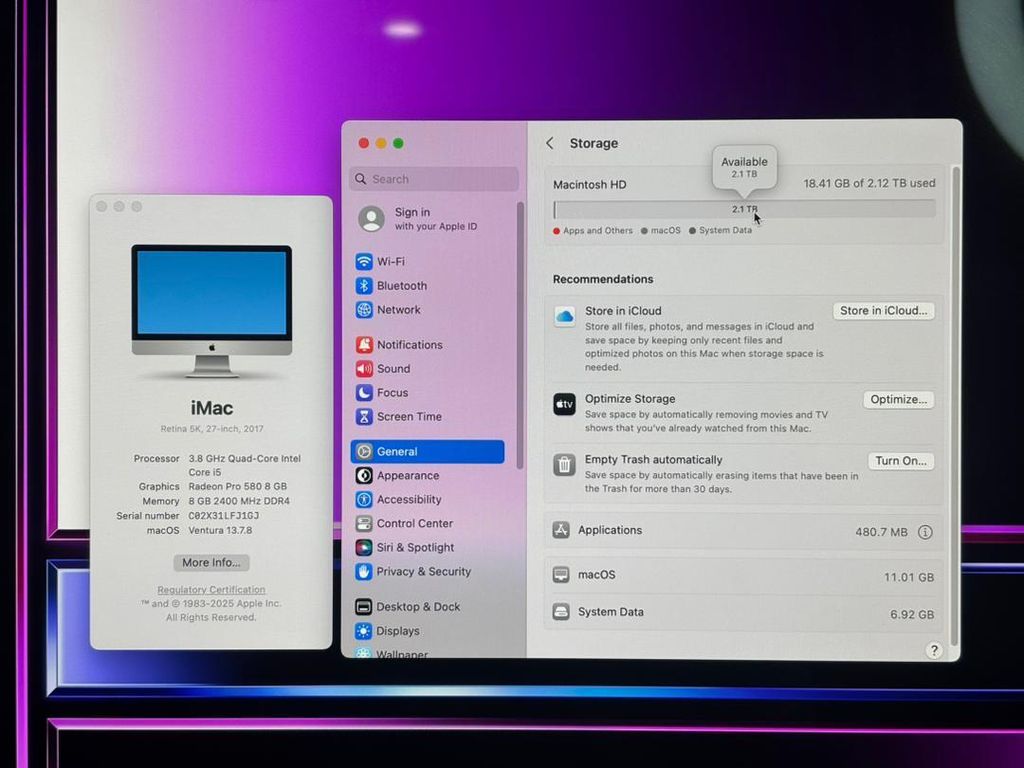Click the help question mark button
This screenshot has width=1024, height=768.
pos(934,650)
